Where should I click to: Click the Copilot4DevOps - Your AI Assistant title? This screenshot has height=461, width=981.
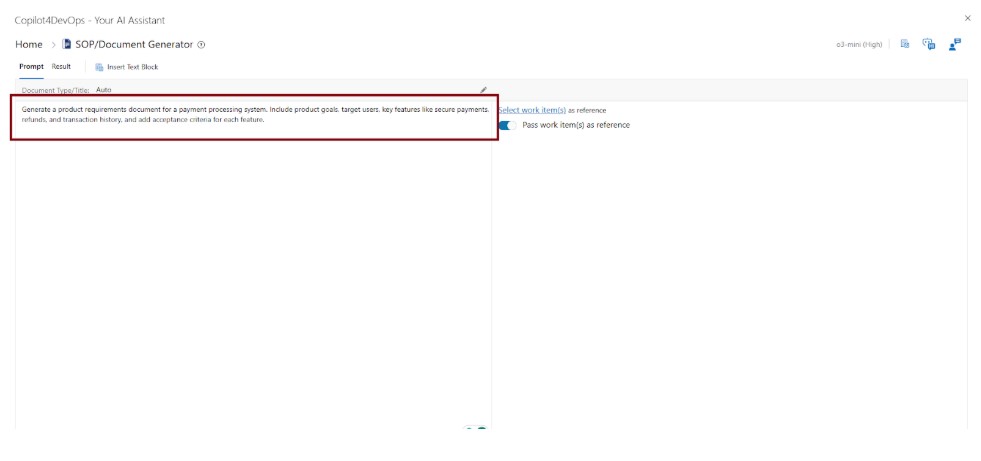point(90,21)
